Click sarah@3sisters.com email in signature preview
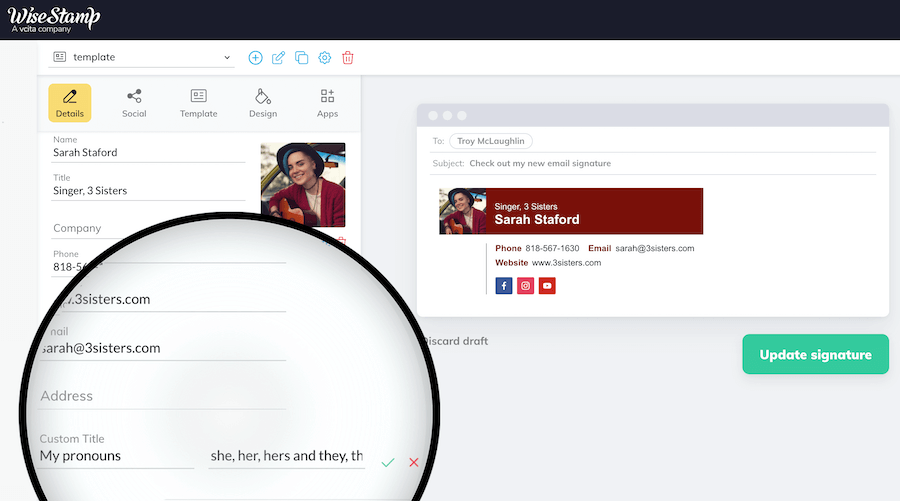The width and height of the screenshot is (900, 501). pos(655,248)
